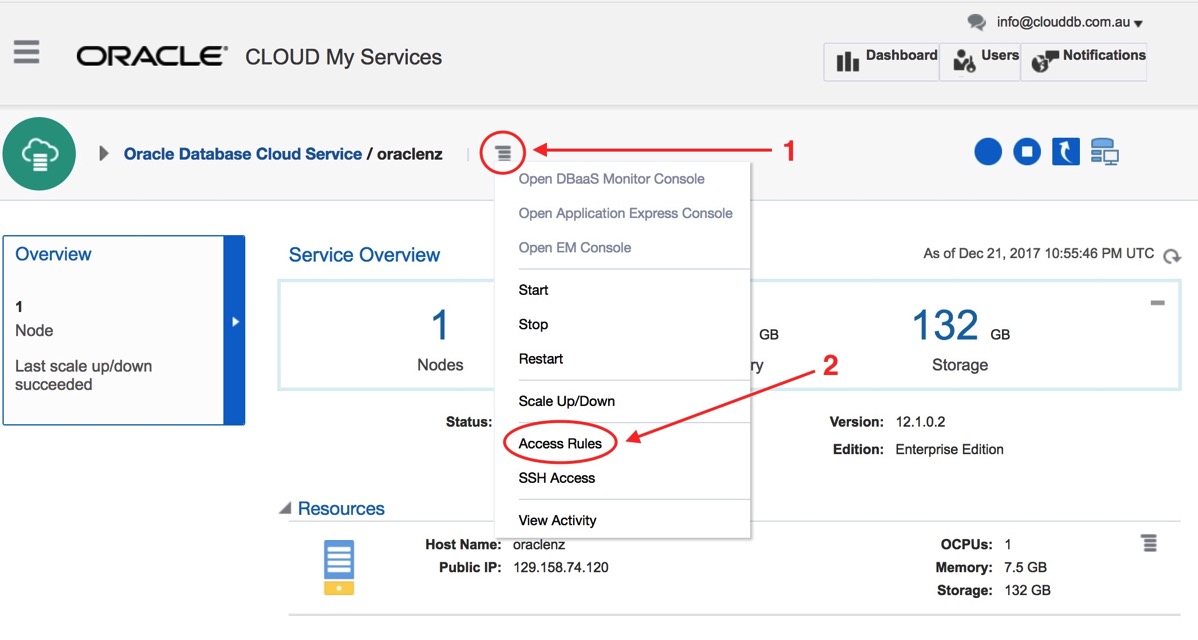Image resolution: width=1198 pixels, height=640 pixels.
Task: Click the blue circle start icon
Action: click(988, 152)
